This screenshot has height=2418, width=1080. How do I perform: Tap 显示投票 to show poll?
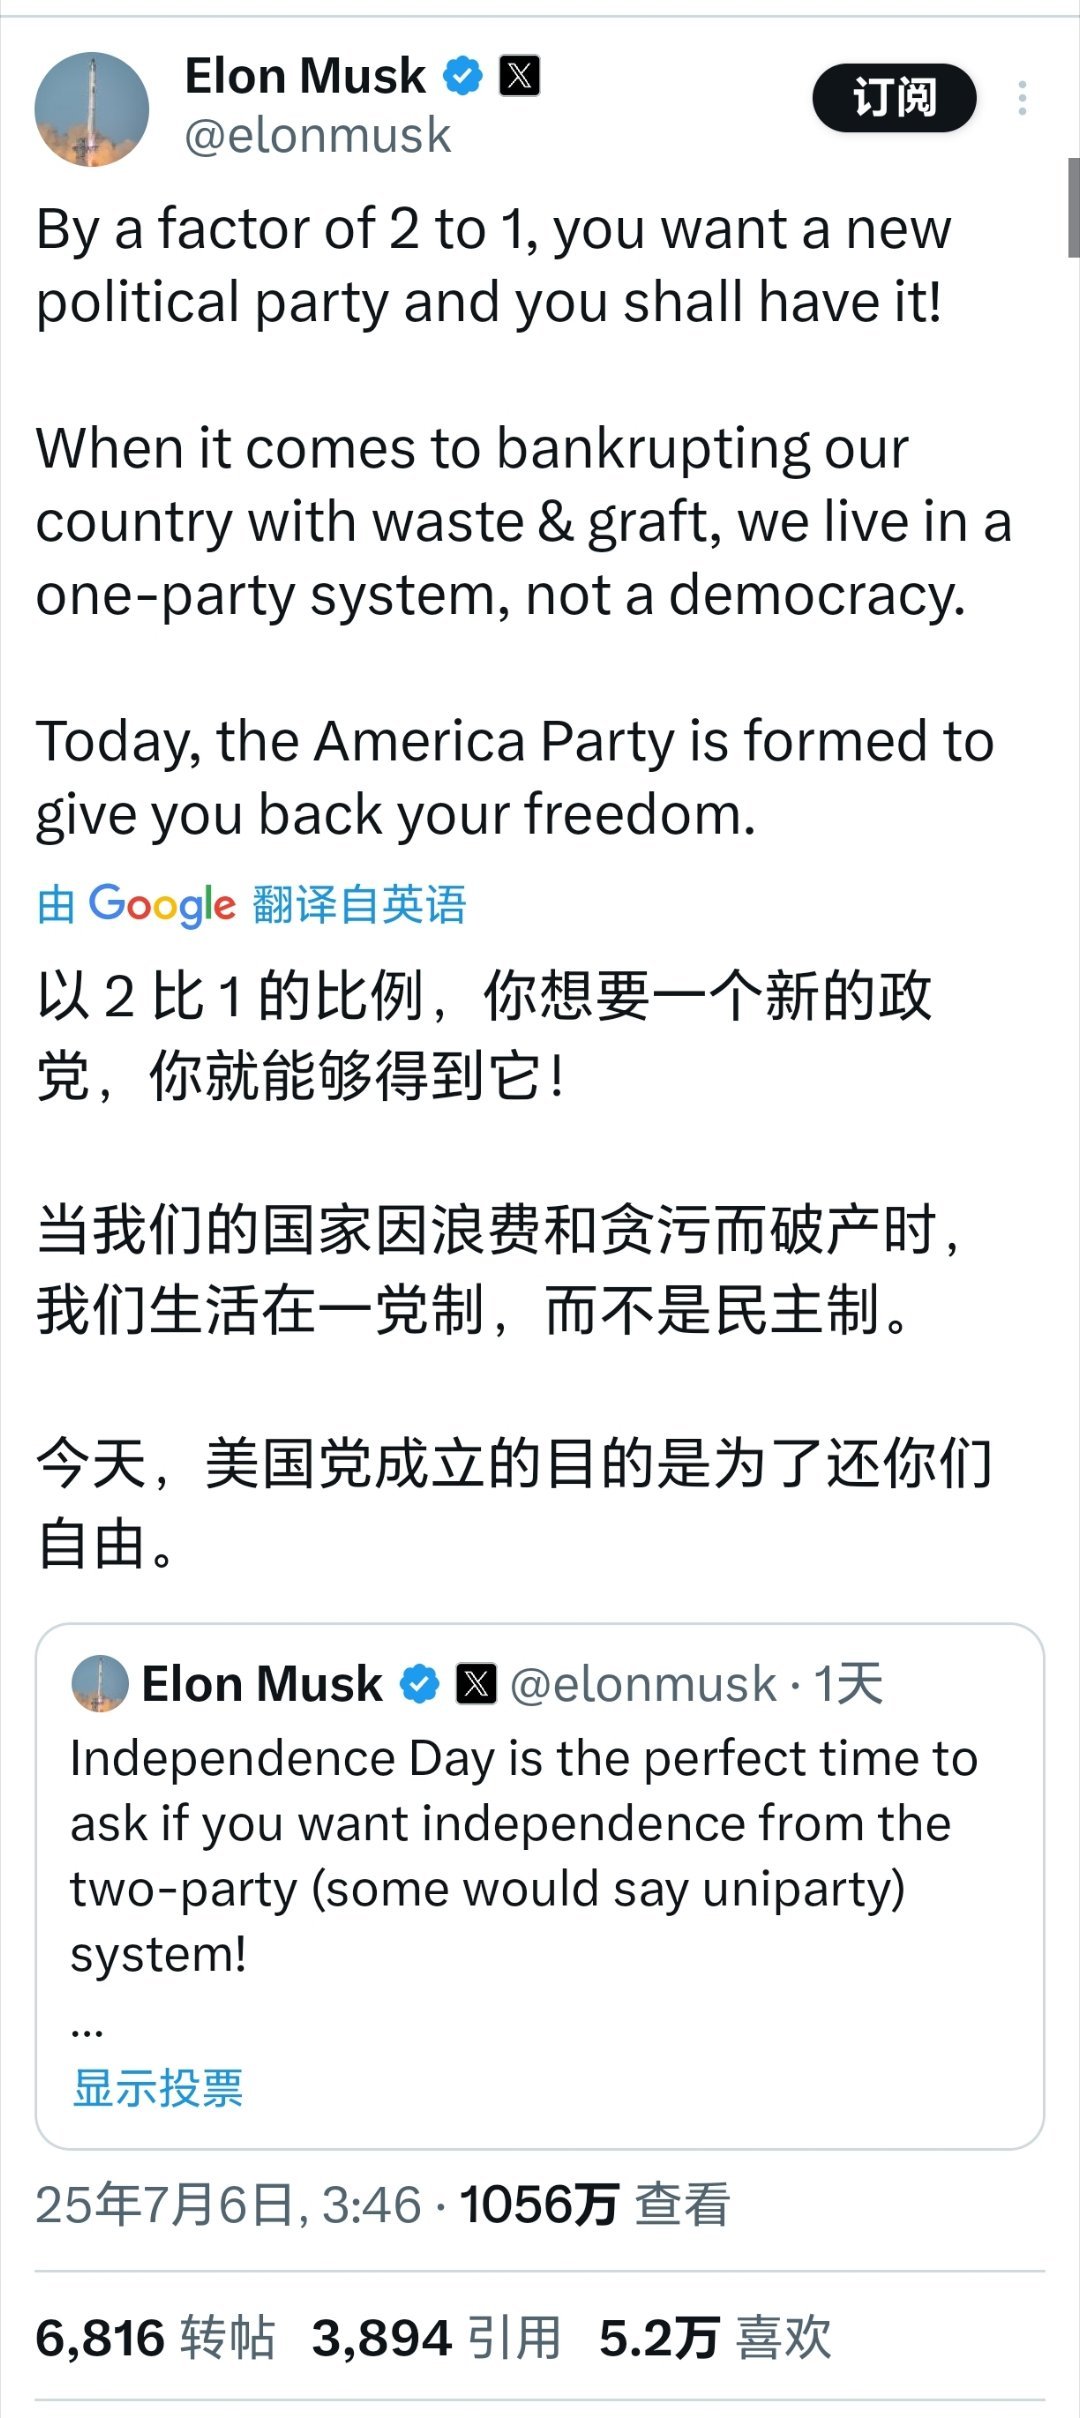click(x=158, y=2087)
